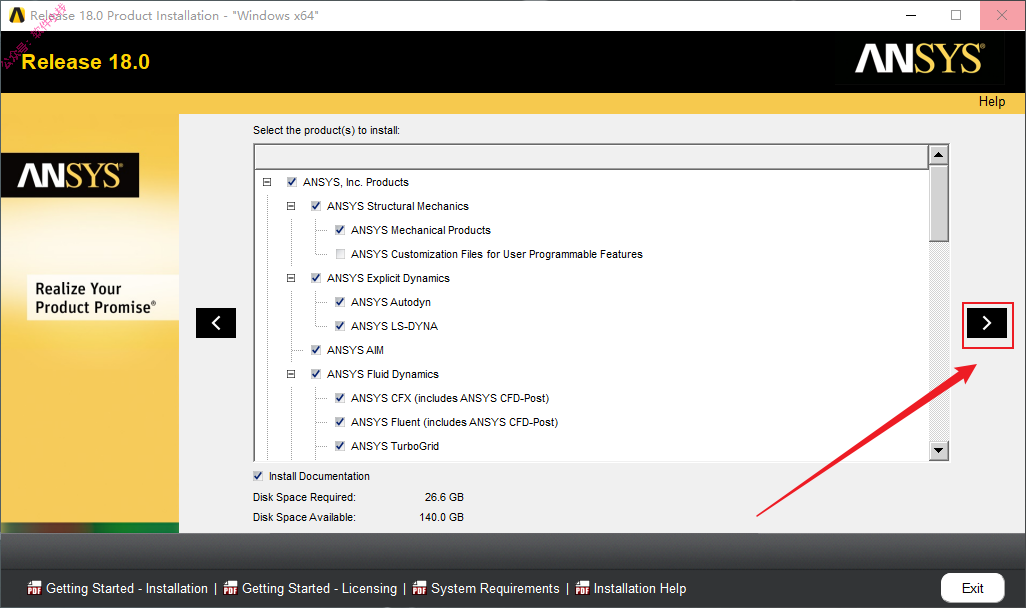The width and height of the screenshot is (1026, 608).
Task: Uncheck ANSYS Structural Mechanics
Action: click(x=316, y=206)
